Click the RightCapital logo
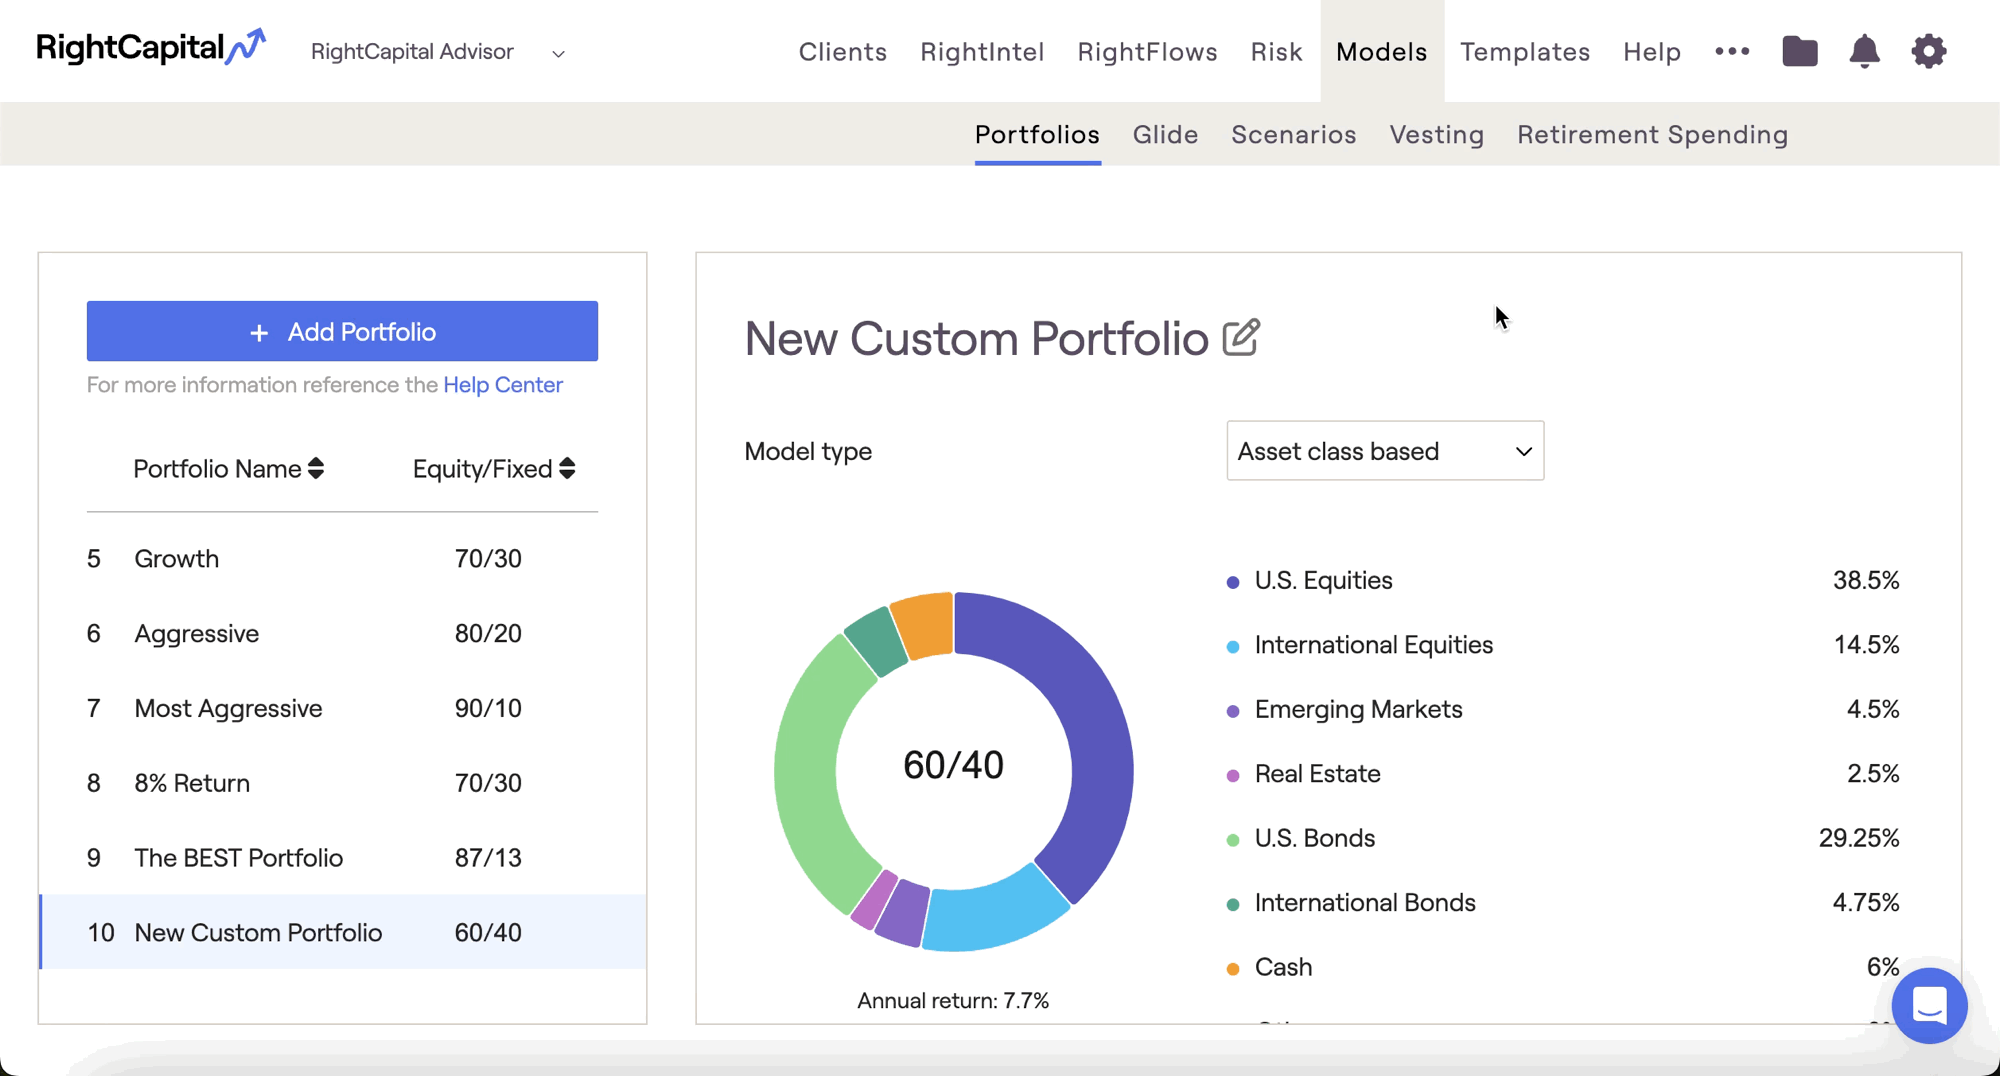Screen dimensions: 2000x1076 (151, 48)
